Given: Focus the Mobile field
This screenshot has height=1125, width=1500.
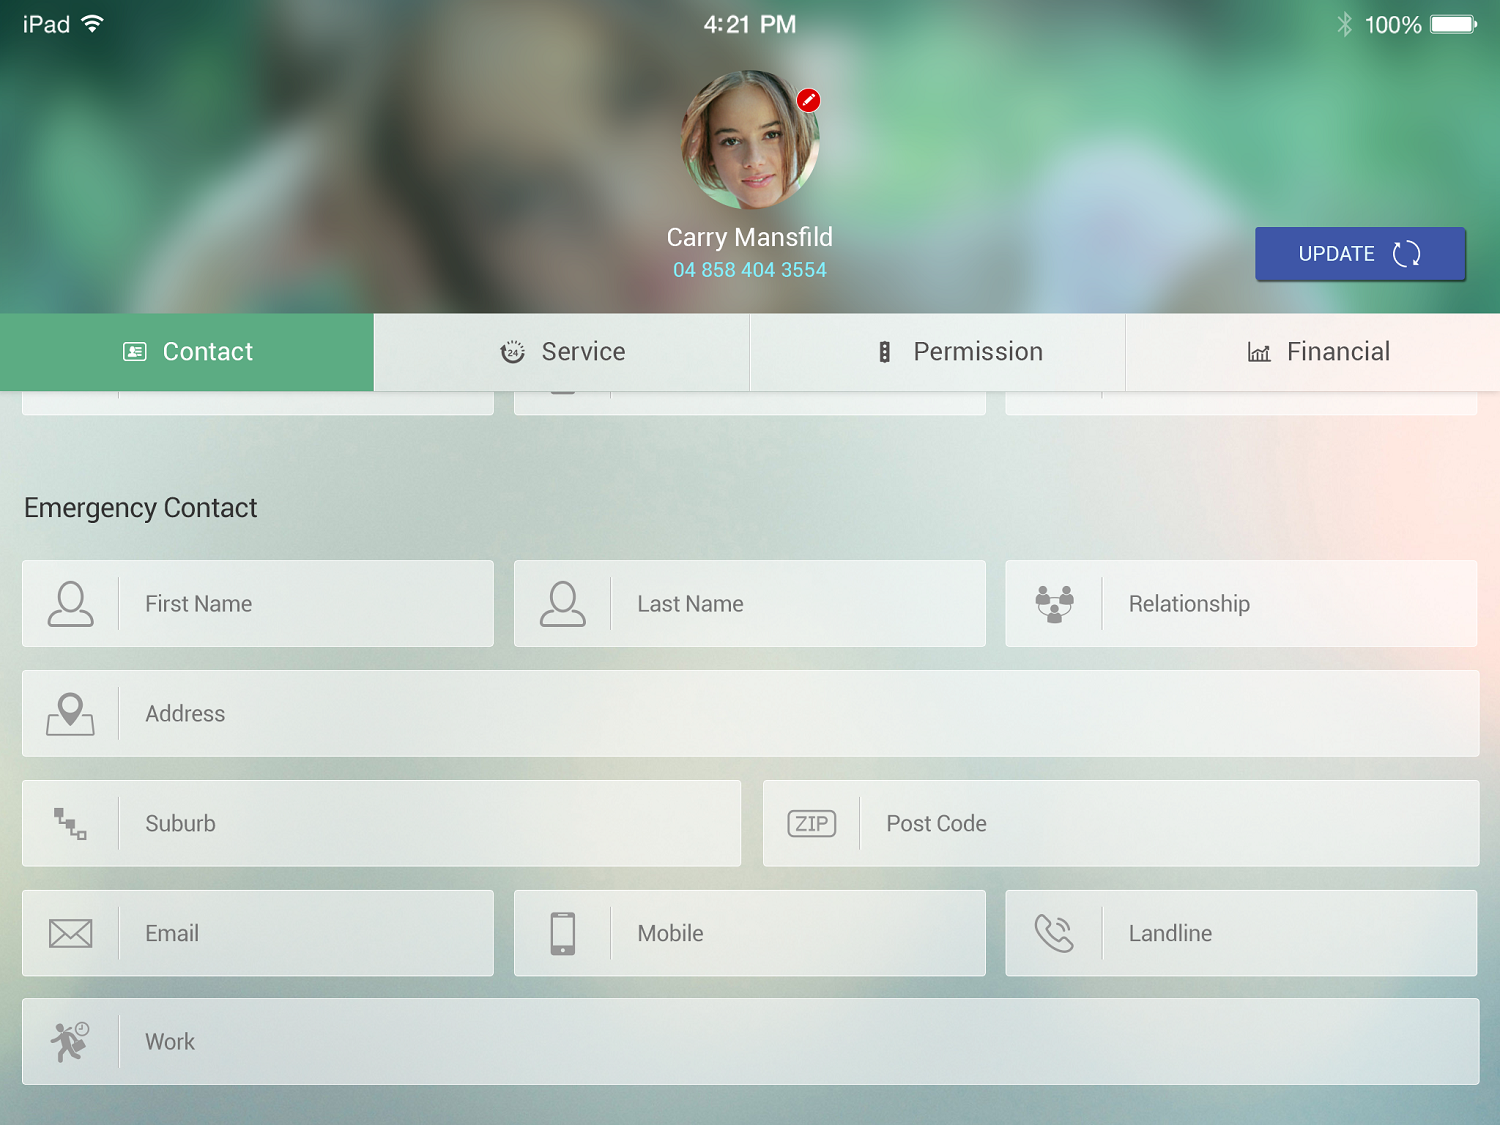Looking at the screenshot, I should pyautogui.click(x=750, y=933).
